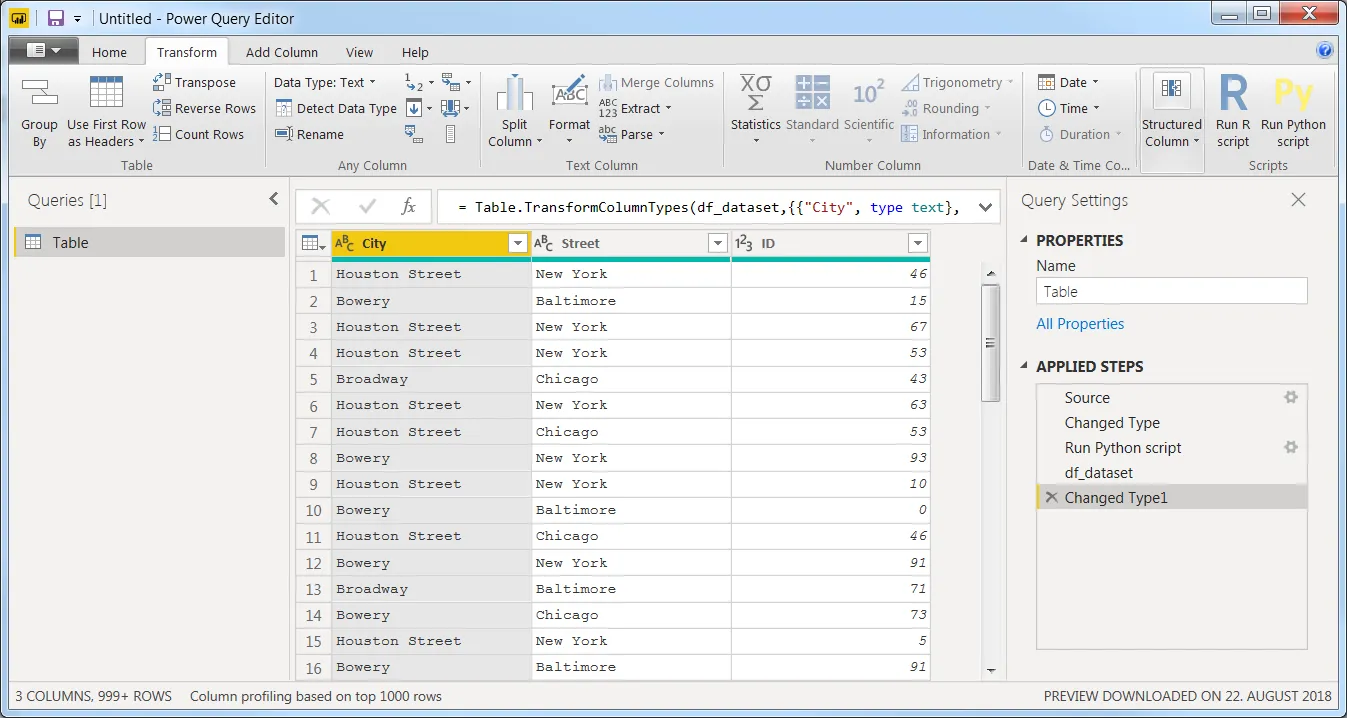This screenshot has width=1347, height=718.
Task: Click the City column ABC type icon
Action: click(x=344, y=243)
